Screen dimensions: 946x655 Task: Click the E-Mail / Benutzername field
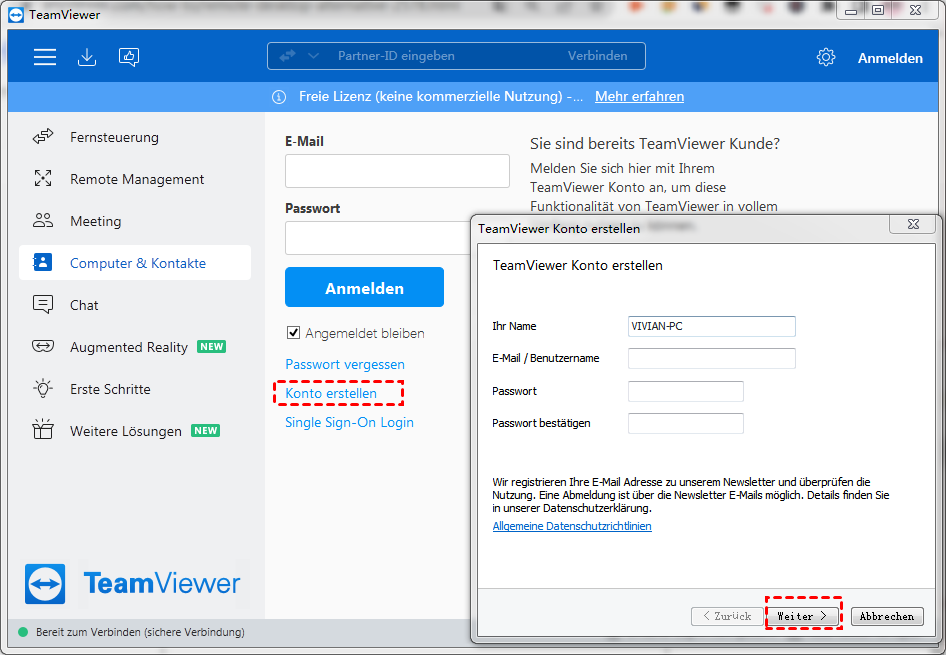click(x=711, y=358)
